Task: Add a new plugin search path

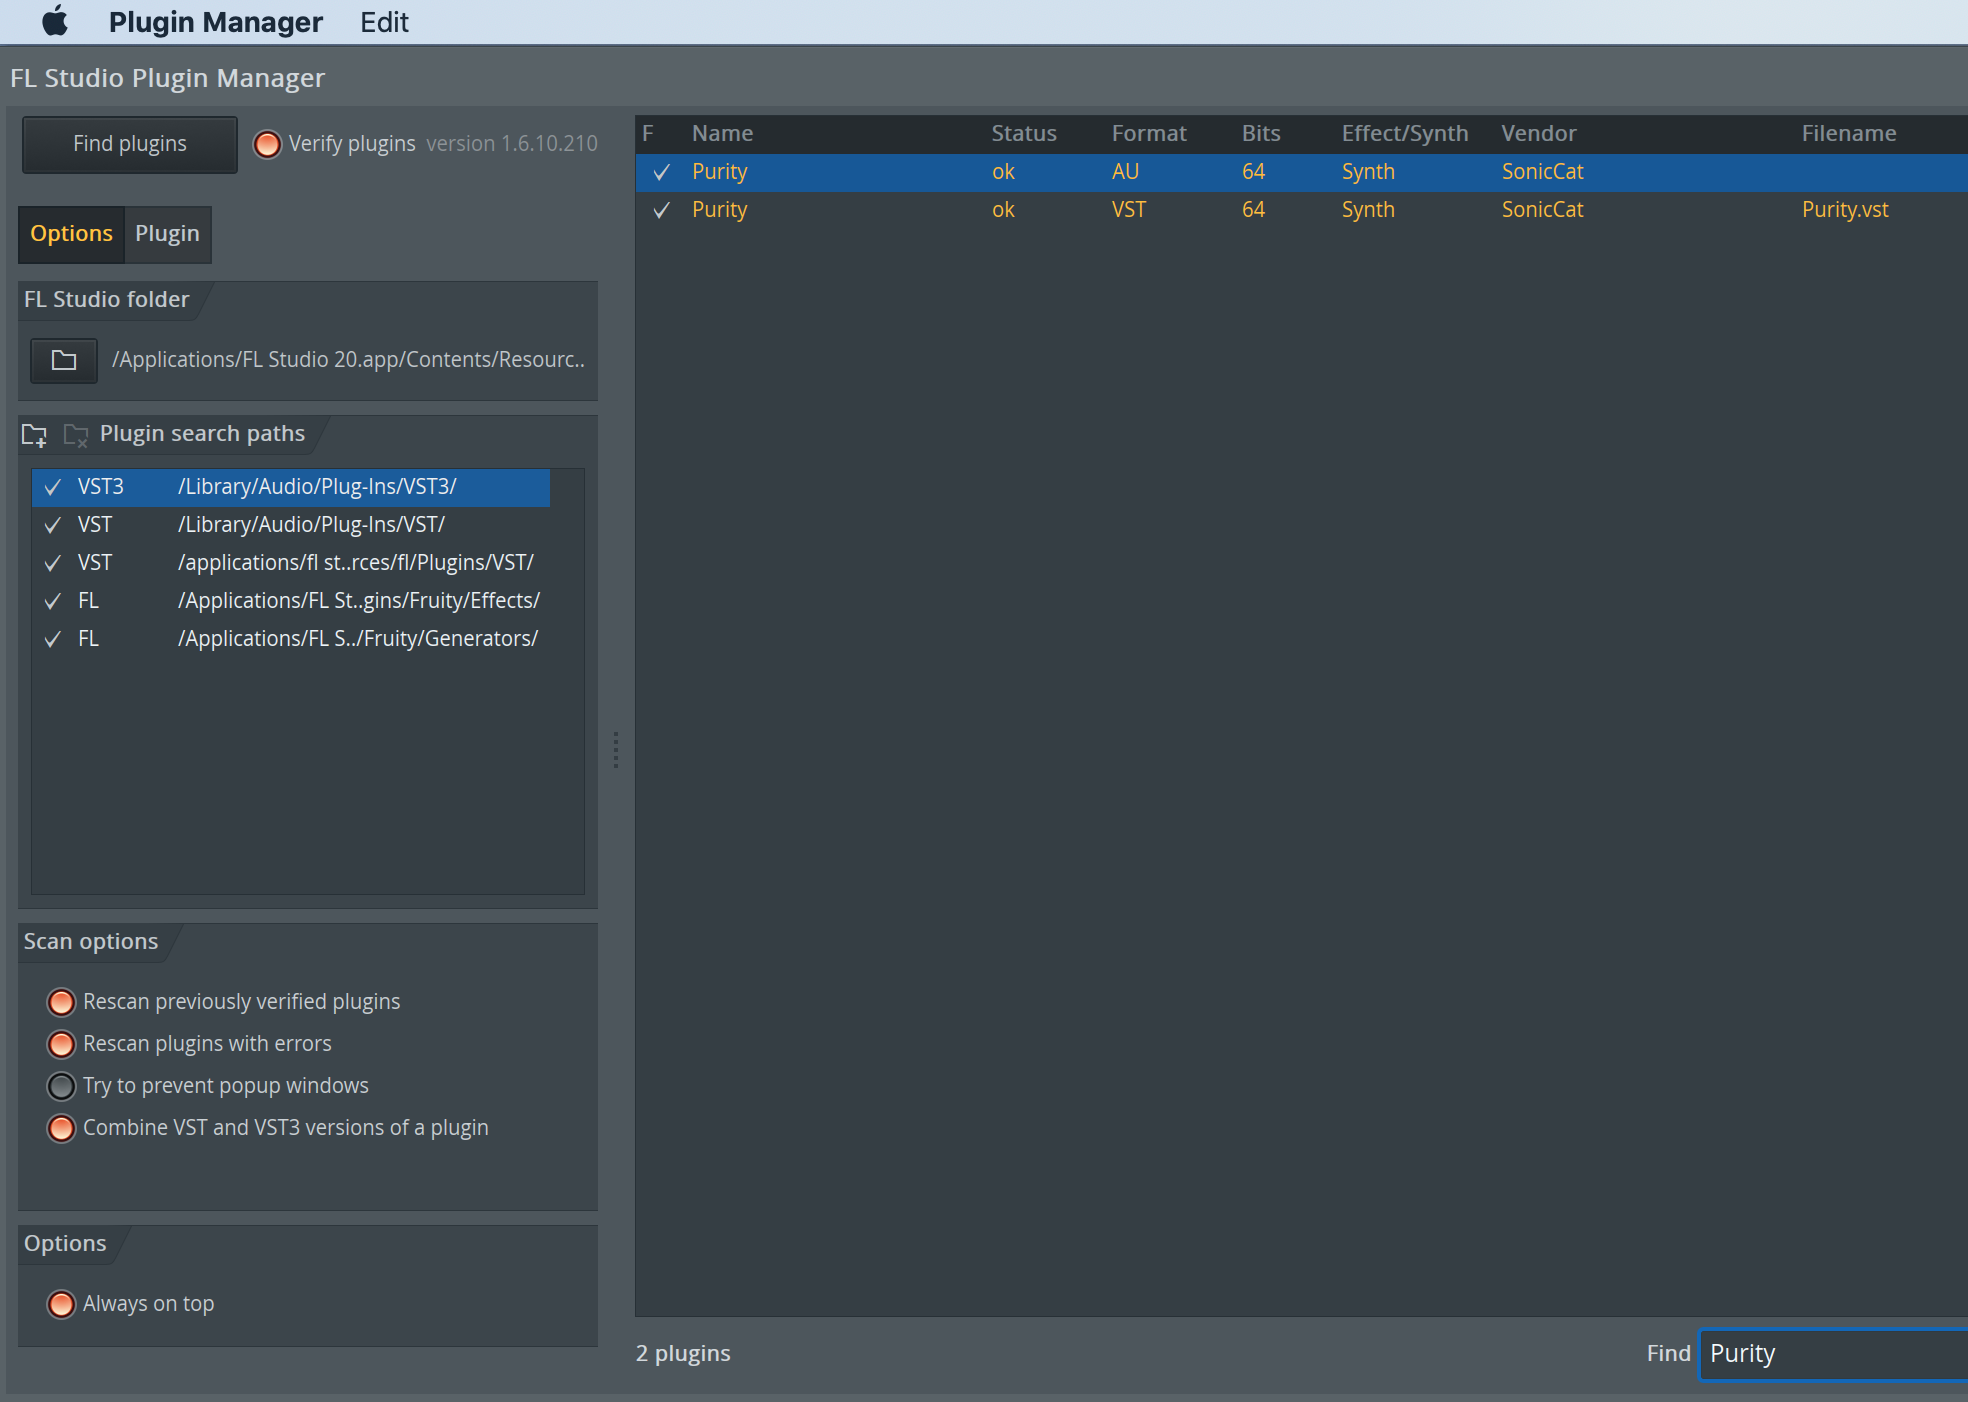Action: (34, 435)
